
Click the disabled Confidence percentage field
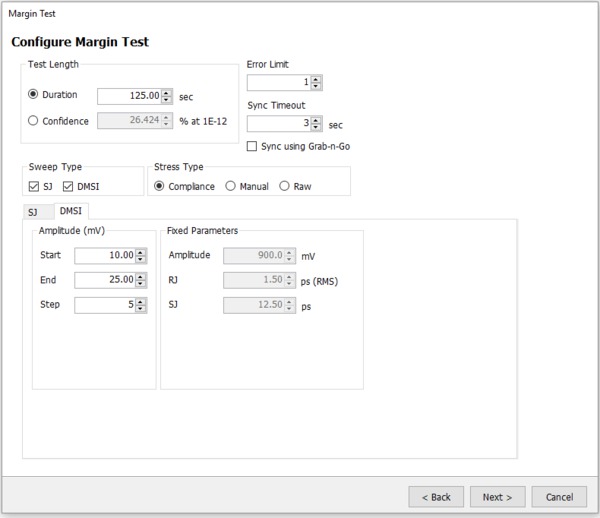click(129, 121)
